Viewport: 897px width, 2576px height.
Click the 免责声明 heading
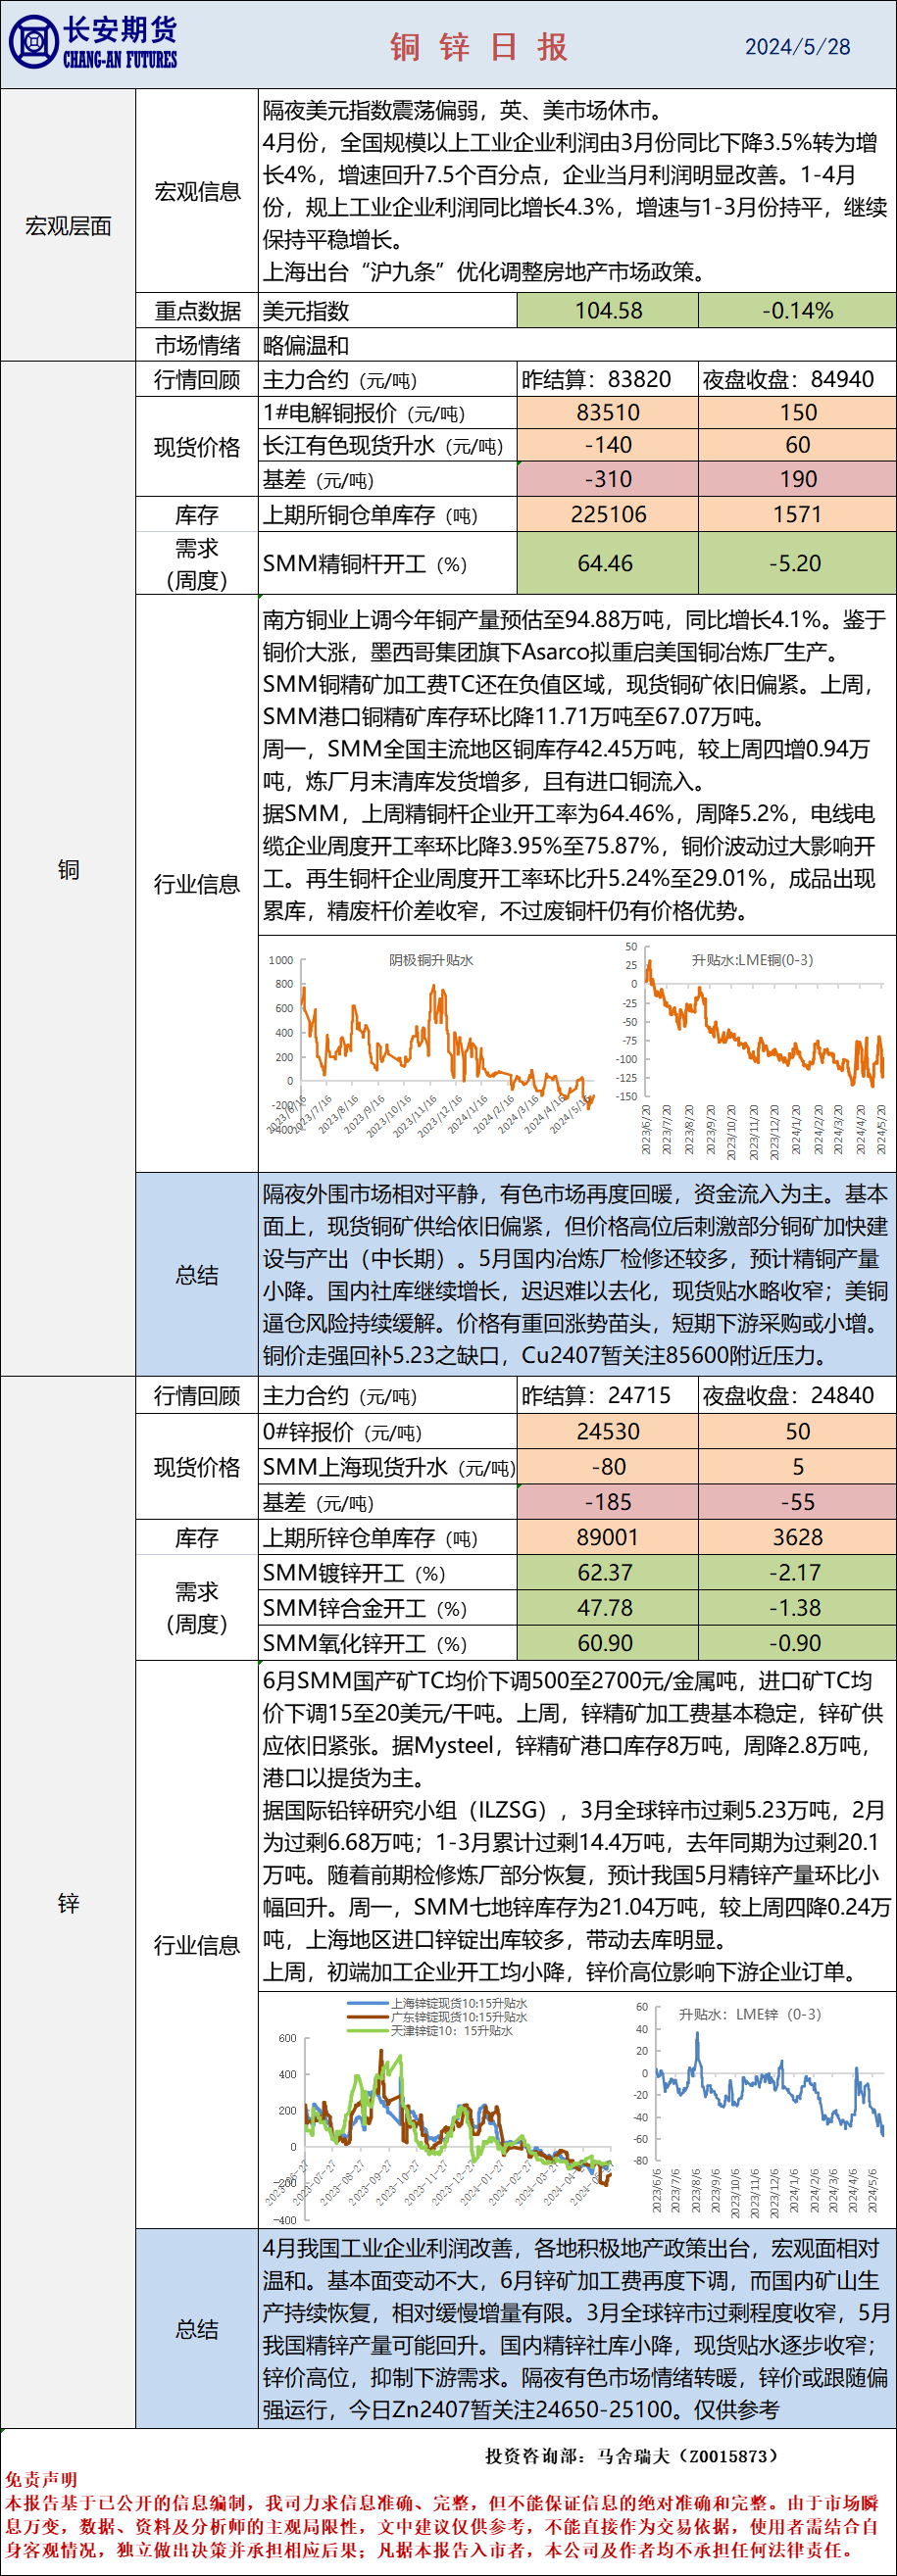point(41,2479)
